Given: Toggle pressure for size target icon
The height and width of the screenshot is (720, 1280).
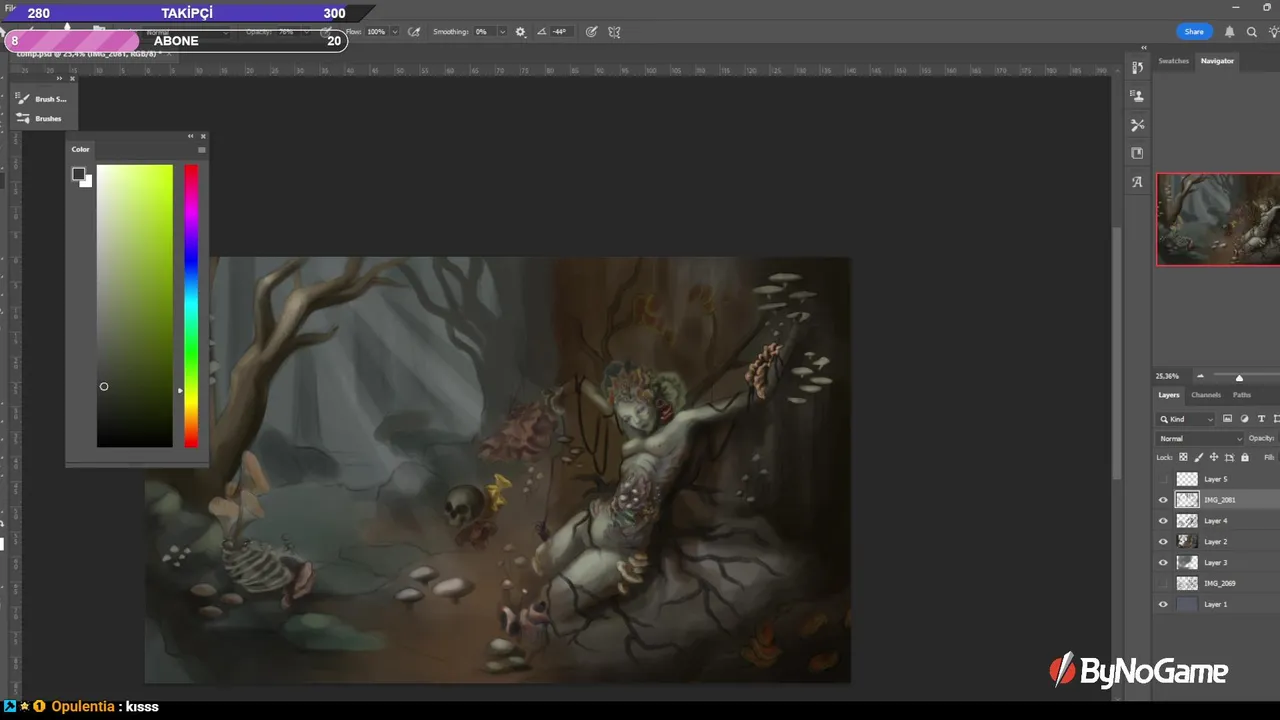Looking at the screenshot, I should [591, 32].
